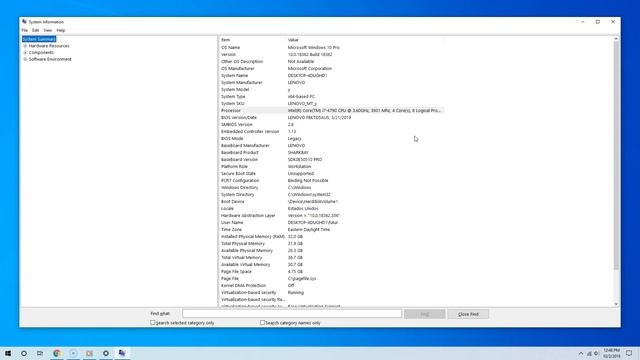Expand the Components tree node
640x360 pixels.
(25, 52)
